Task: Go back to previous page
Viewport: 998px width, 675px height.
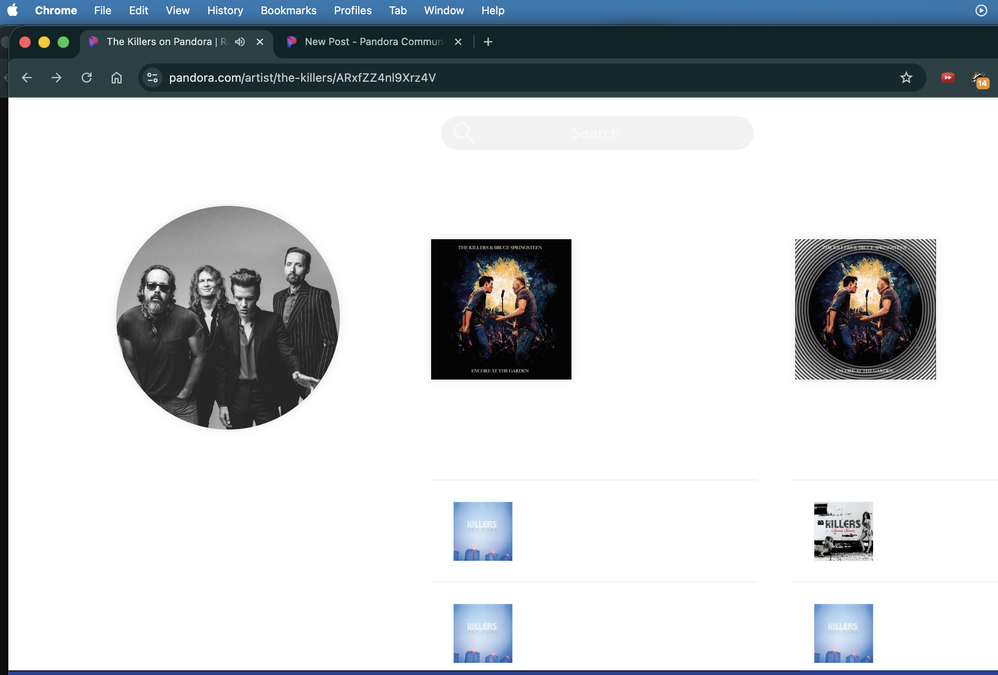Action: coord(27,78)
